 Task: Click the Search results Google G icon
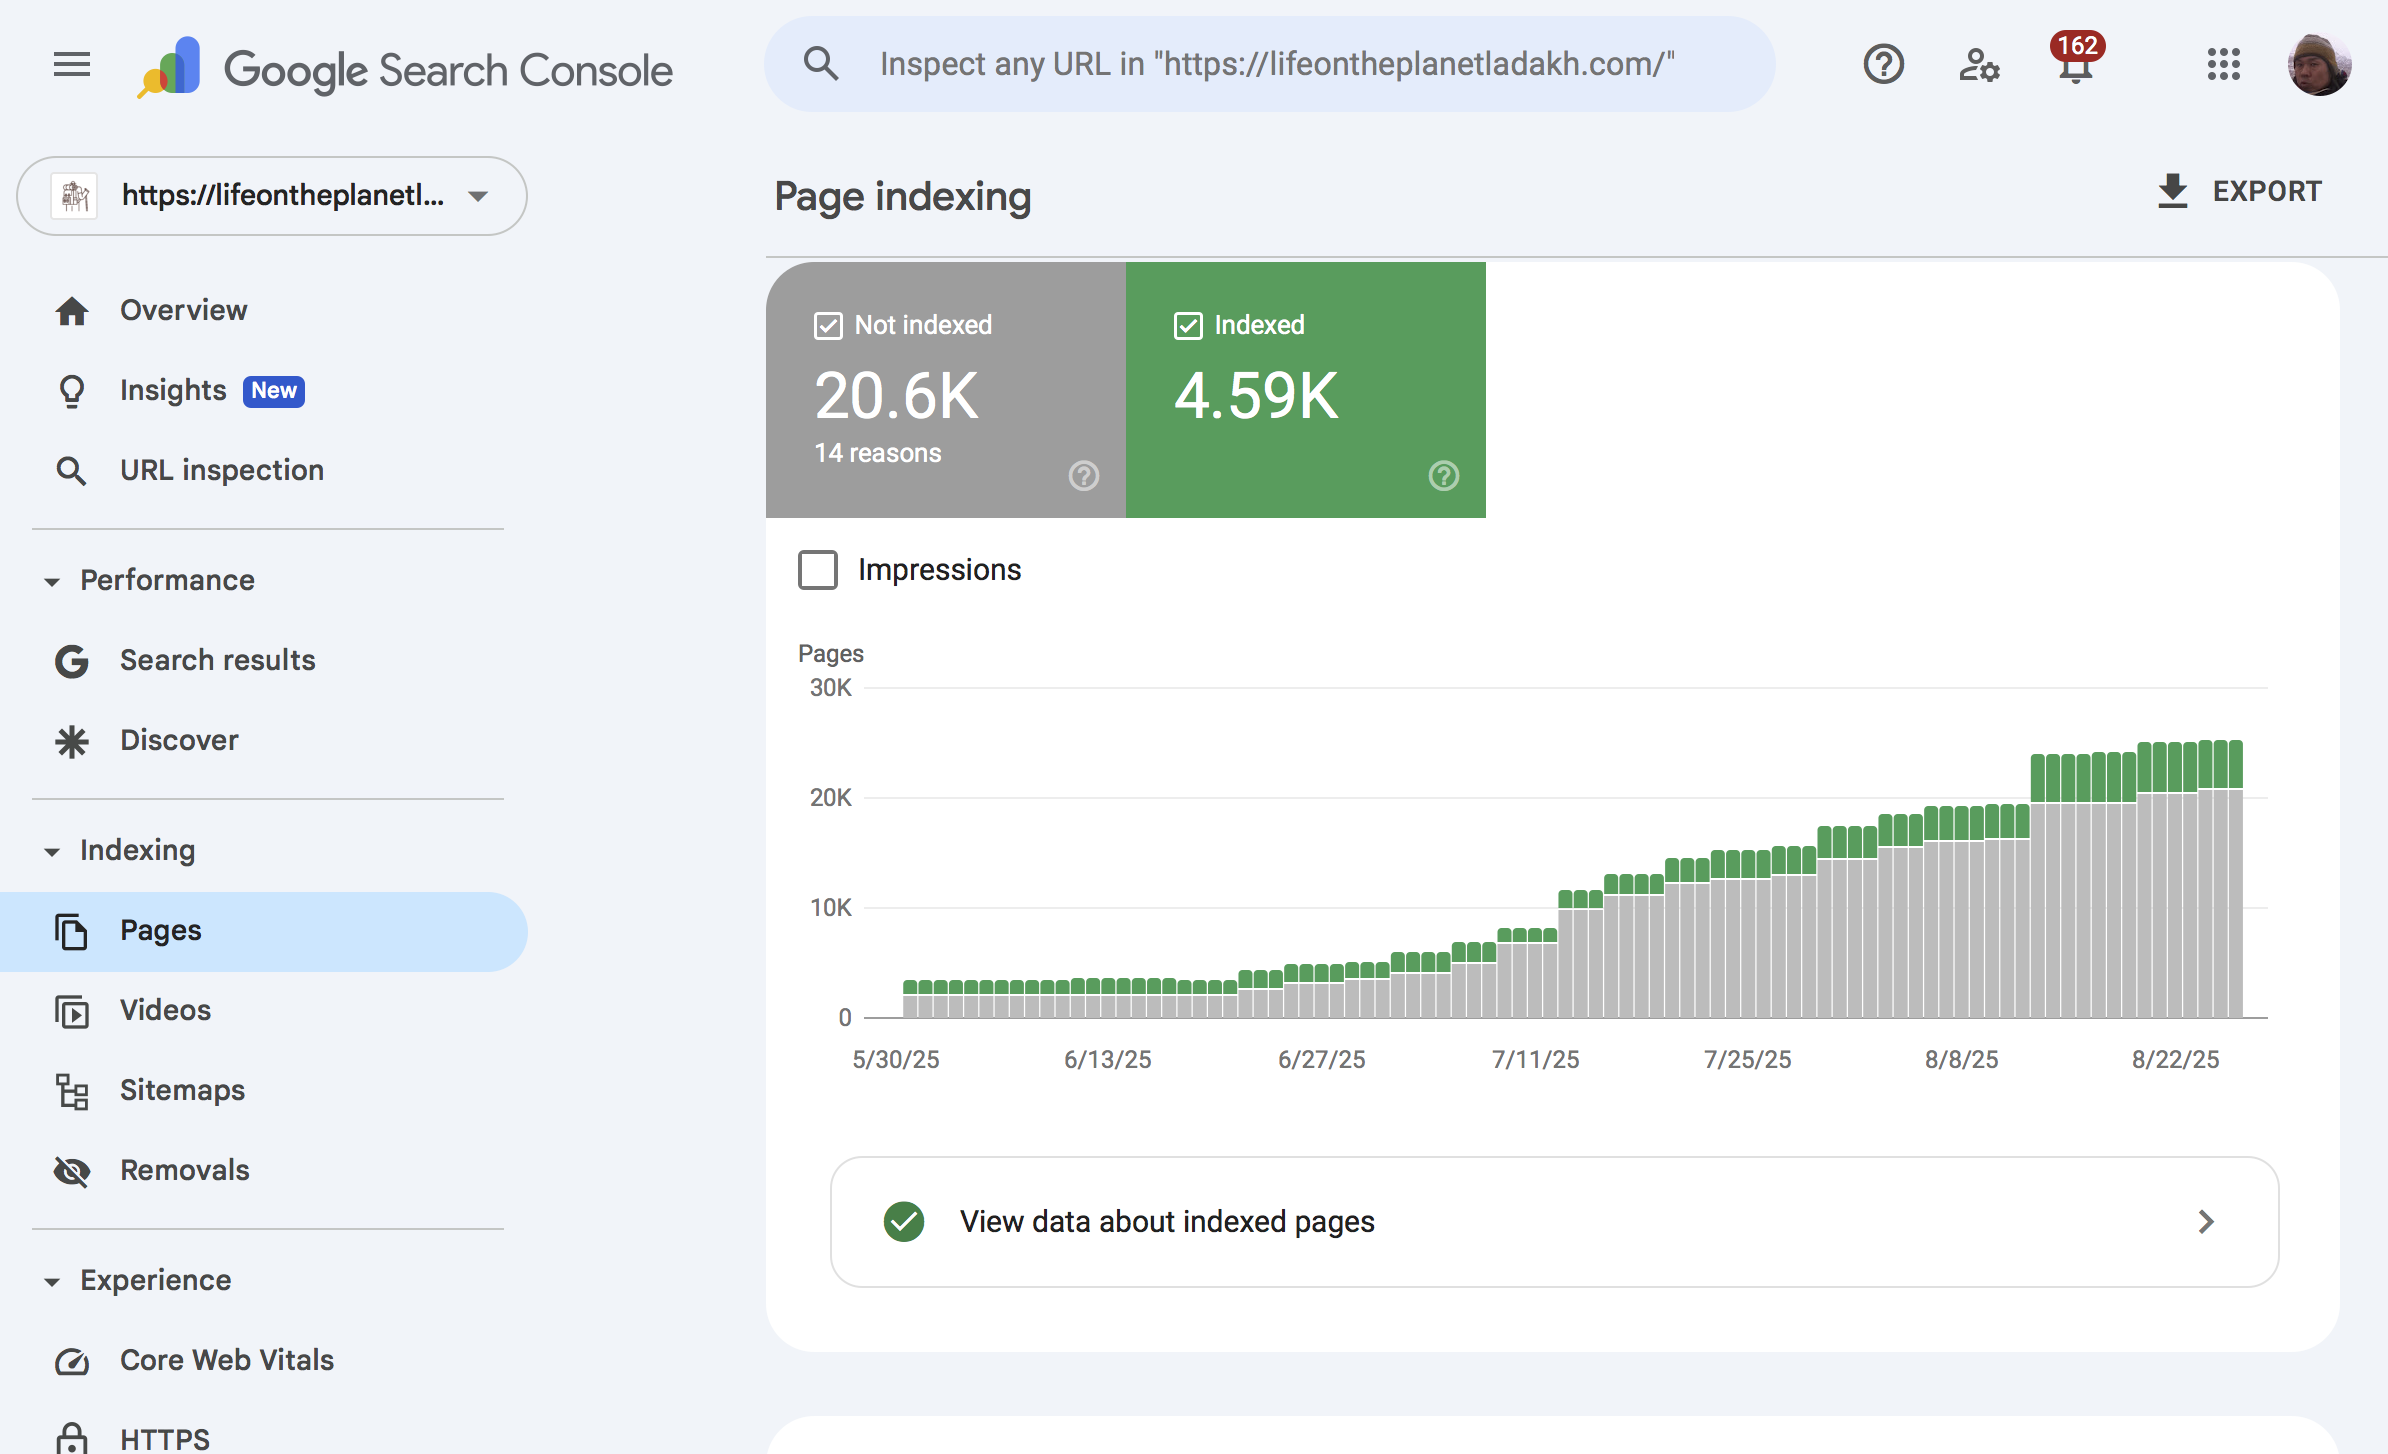coord(72,661)
